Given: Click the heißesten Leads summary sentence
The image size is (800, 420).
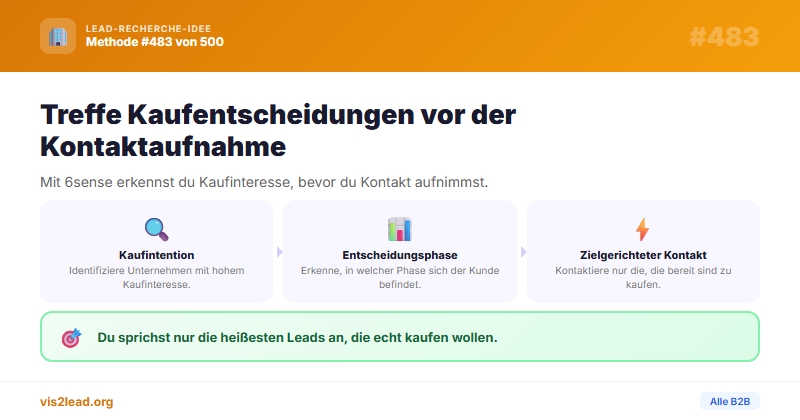Looking at the screenshot, I should 297,337.
